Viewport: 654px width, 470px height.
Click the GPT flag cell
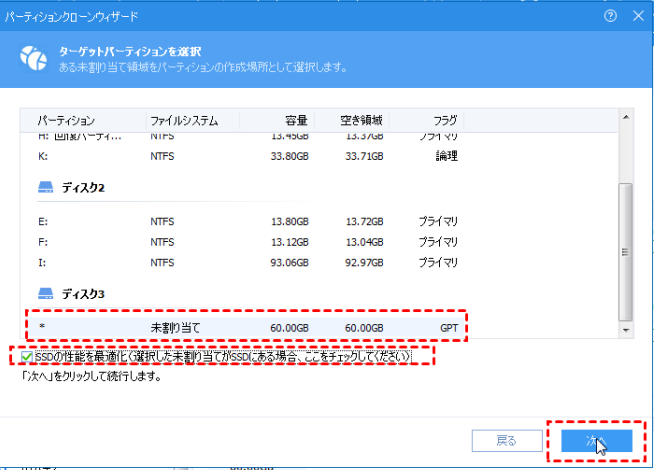449,328
